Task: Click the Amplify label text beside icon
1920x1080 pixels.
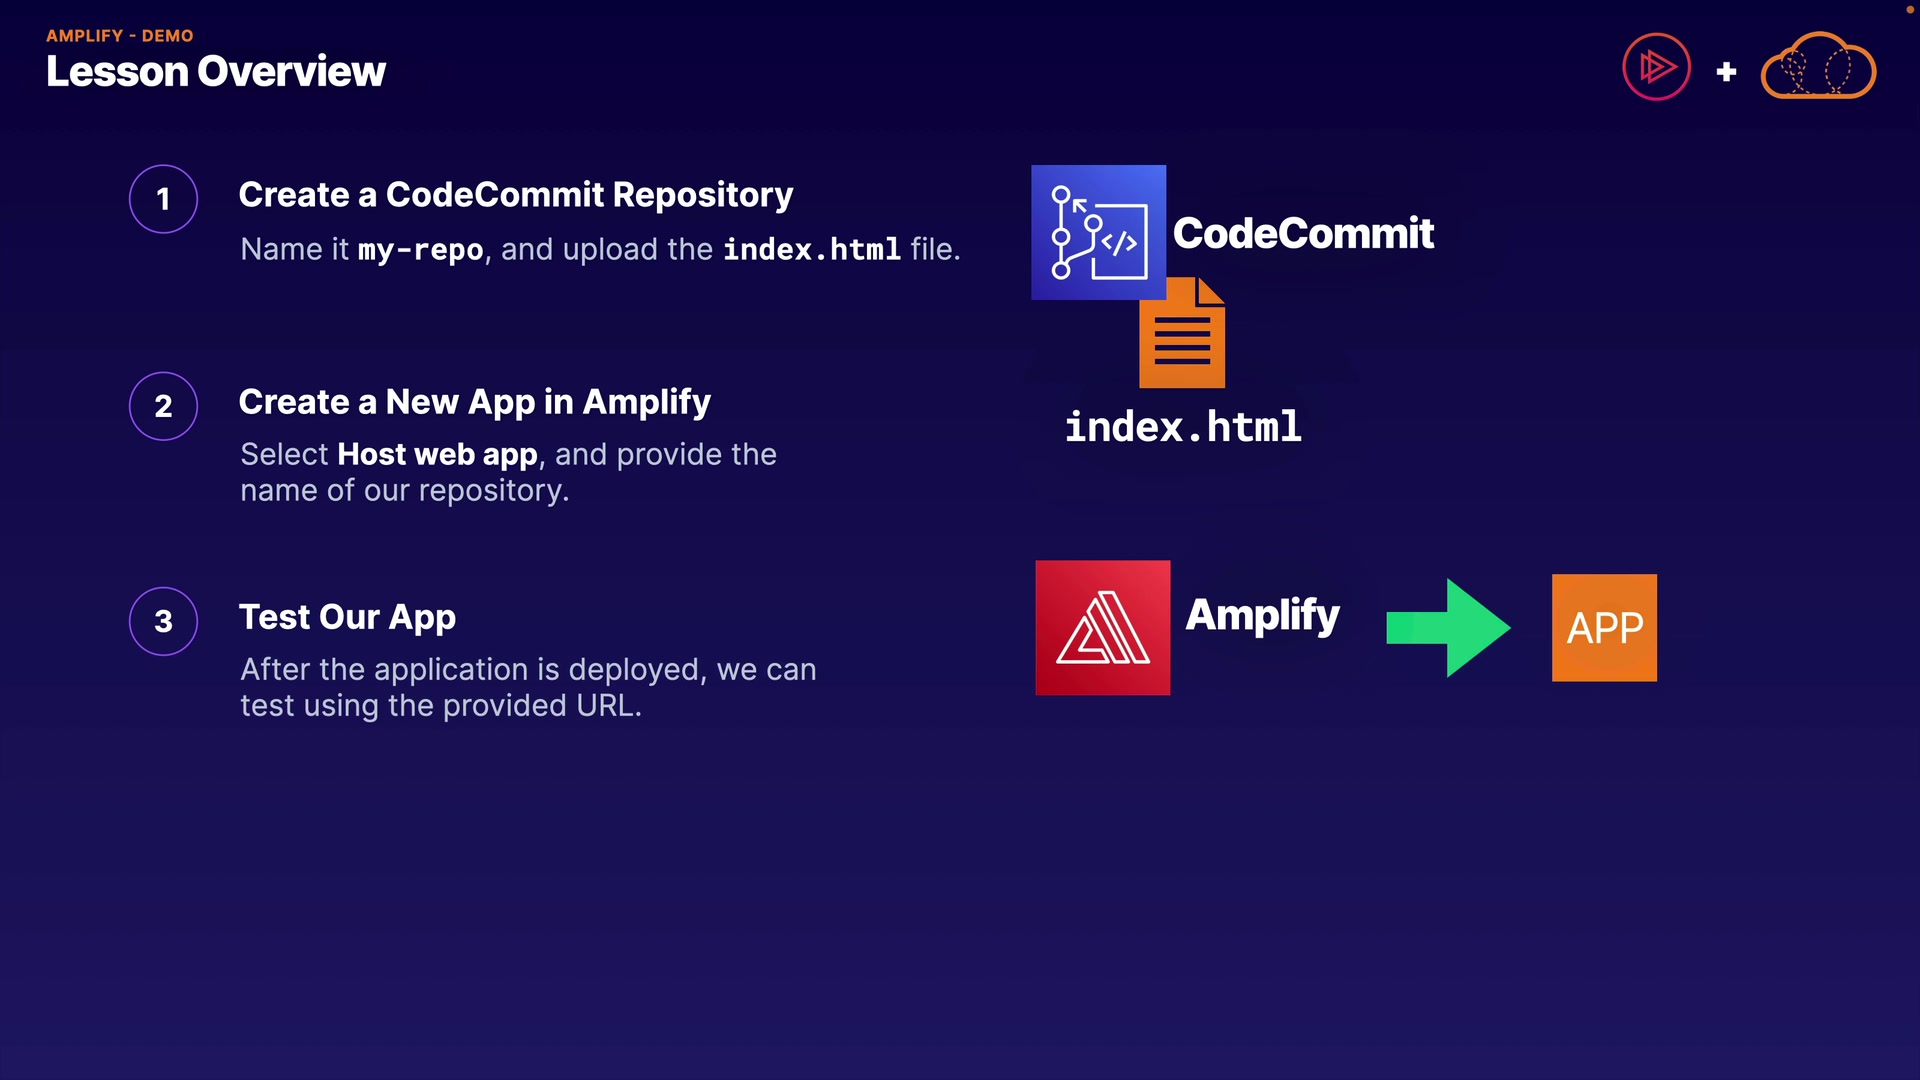Action: (x=1262, y=614)
